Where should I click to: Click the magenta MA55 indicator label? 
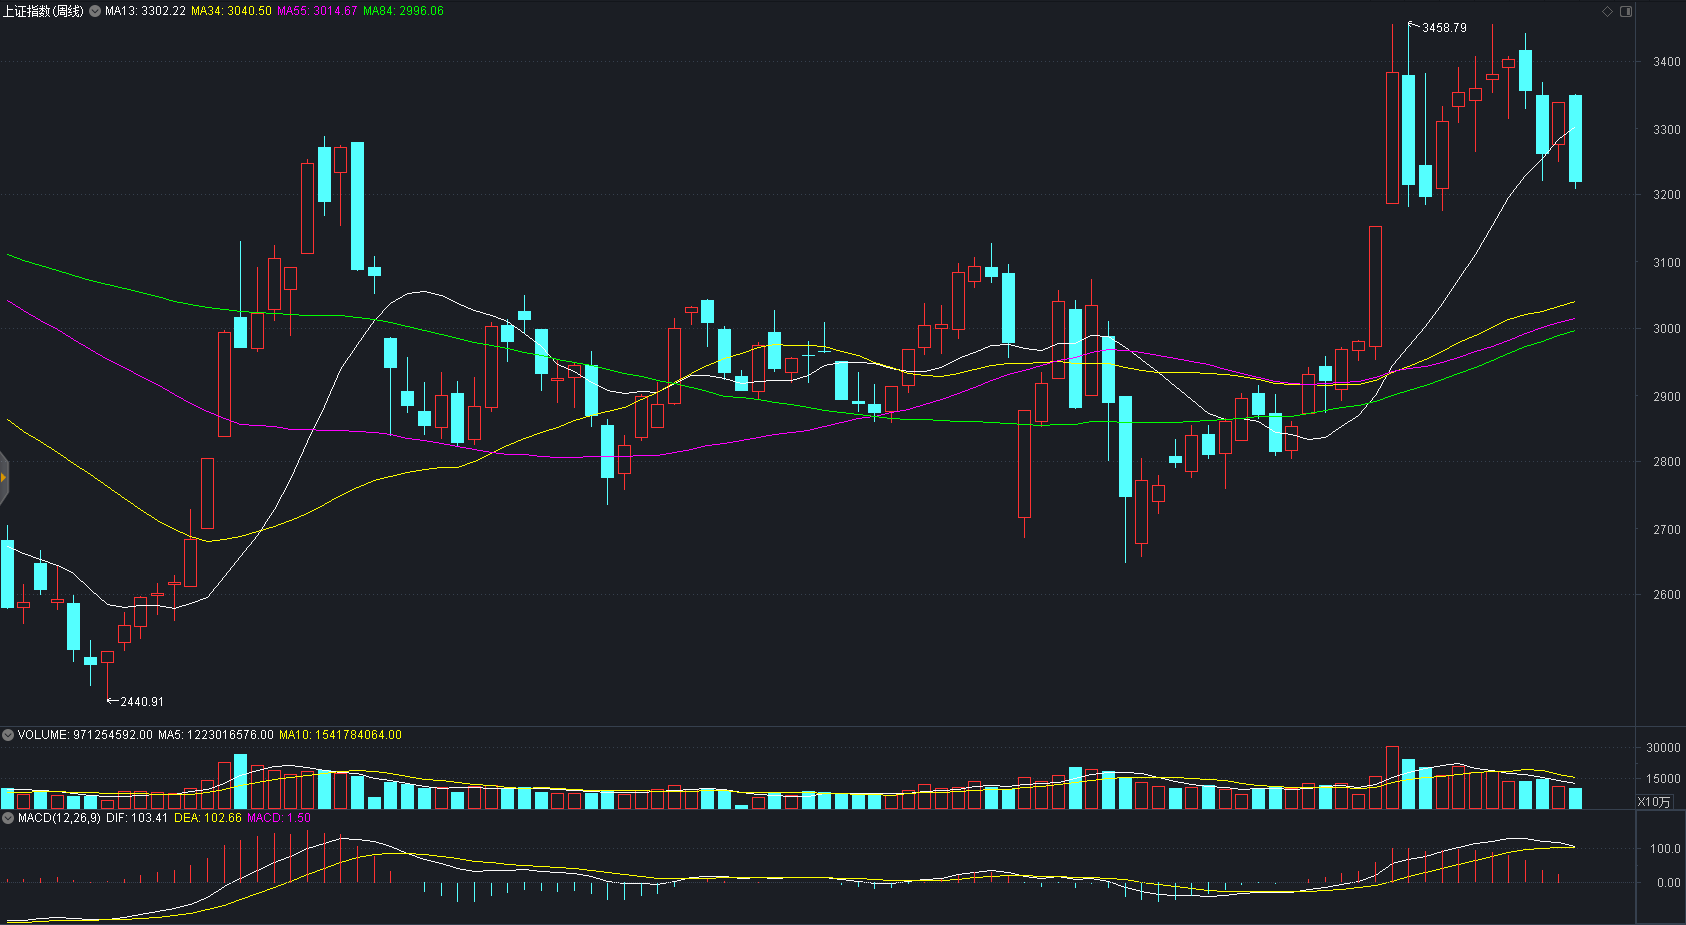(x=317, y=11)
